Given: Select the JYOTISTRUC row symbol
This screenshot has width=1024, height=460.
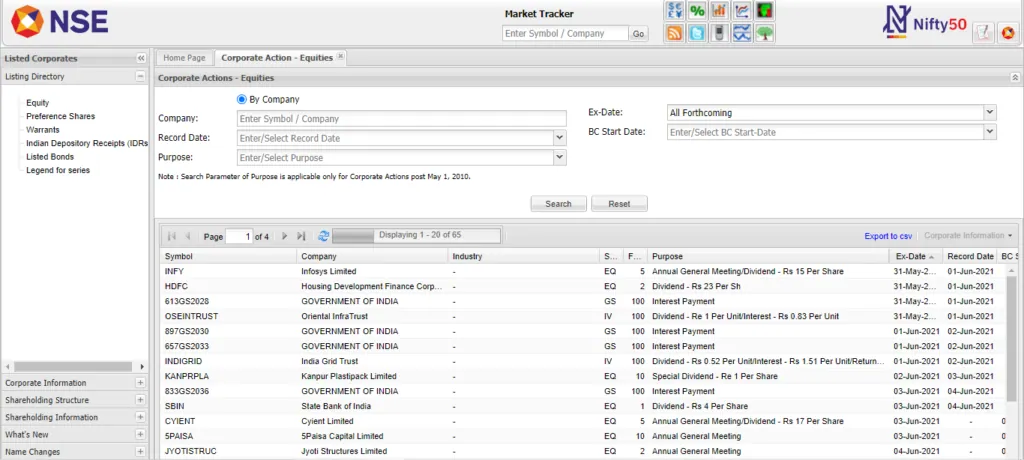Looking at the screenshot, I should 191,452.
